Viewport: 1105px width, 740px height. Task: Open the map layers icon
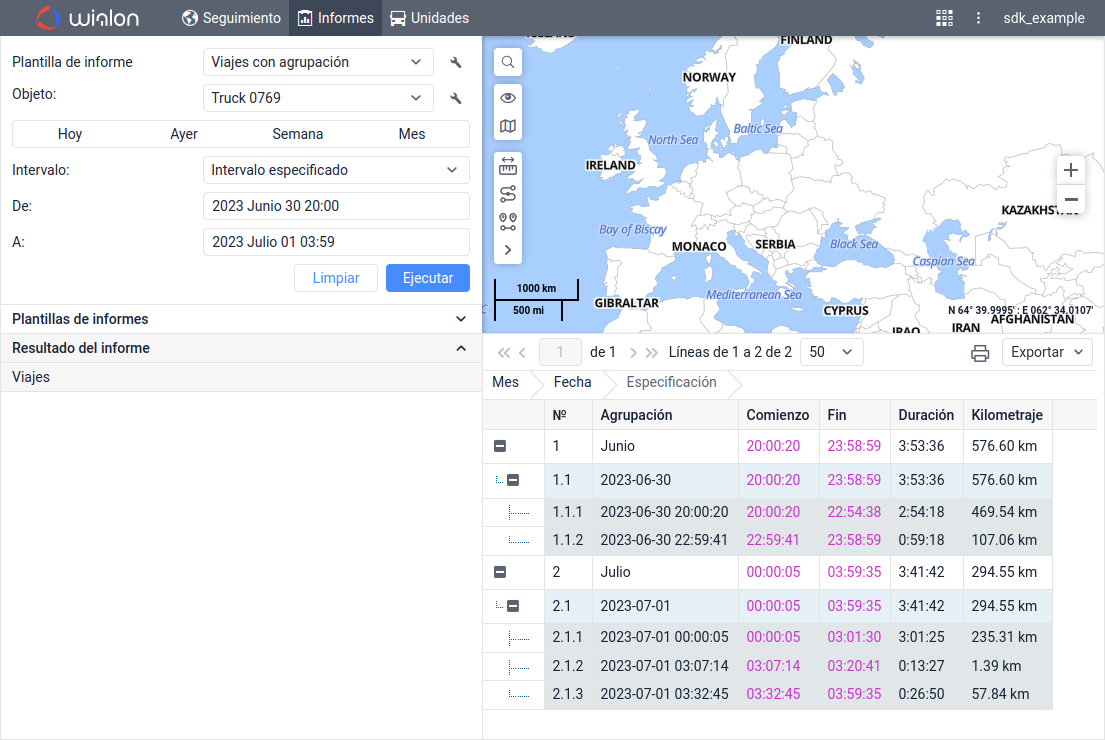(x=508, y=127)
